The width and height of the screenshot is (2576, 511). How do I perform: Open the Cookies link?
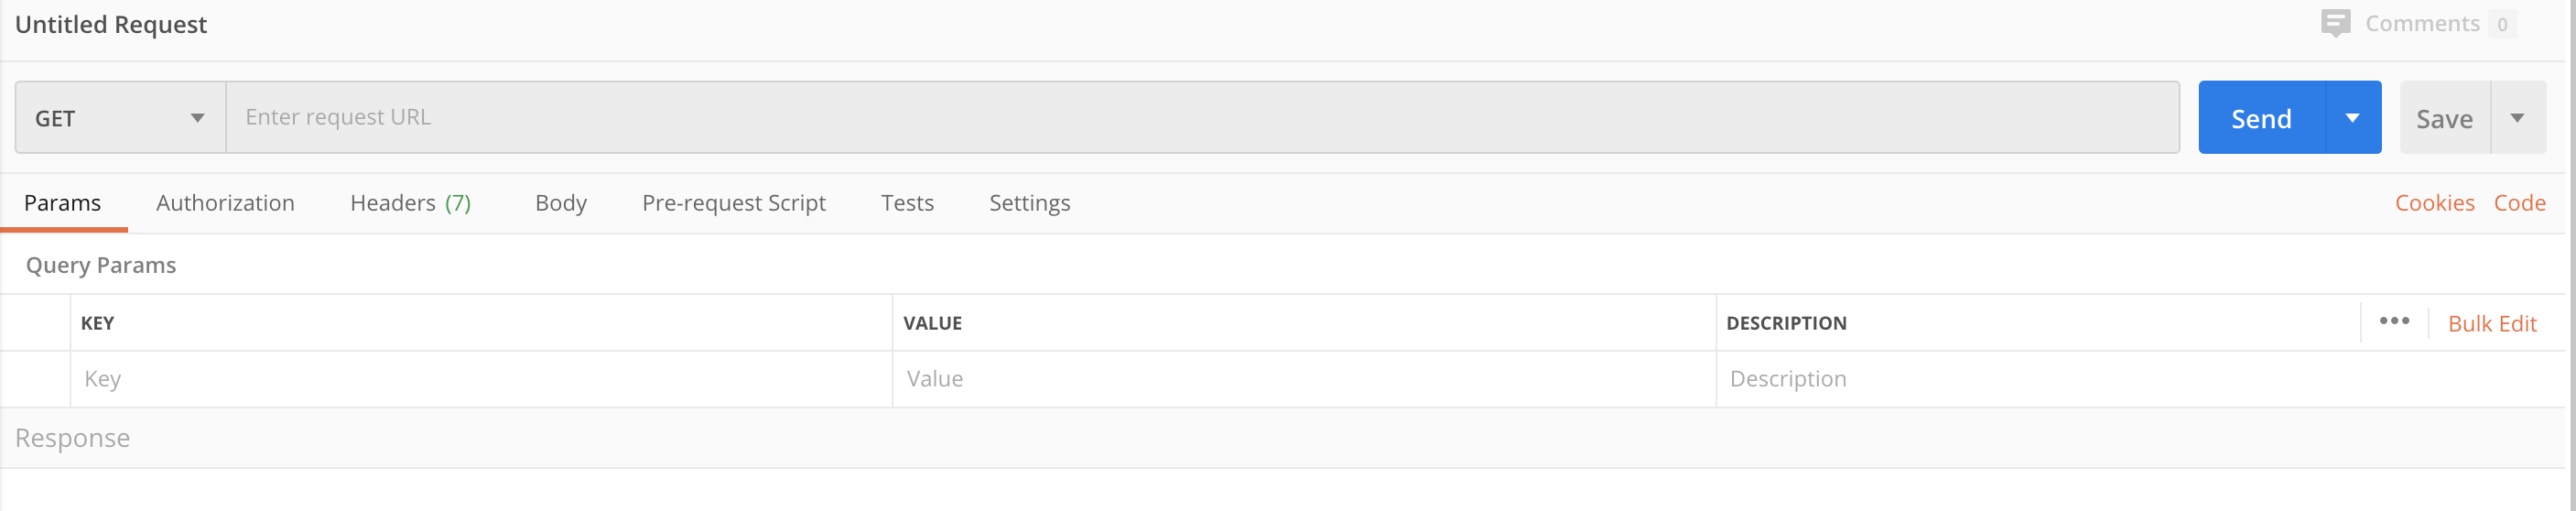(x=2435, y=203)
